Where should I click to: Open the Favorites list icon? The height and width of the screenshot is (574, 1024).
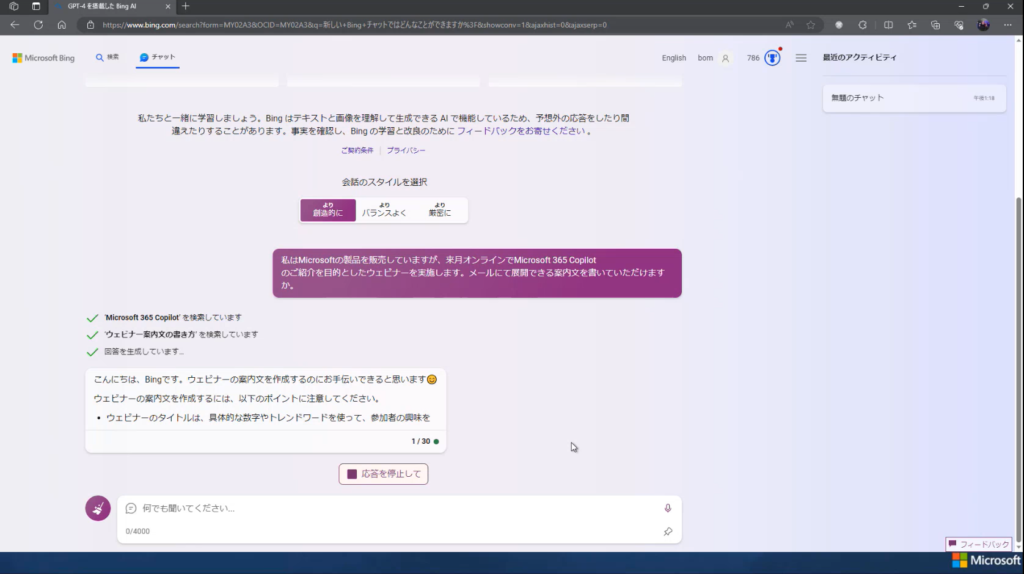coord(912,25)
